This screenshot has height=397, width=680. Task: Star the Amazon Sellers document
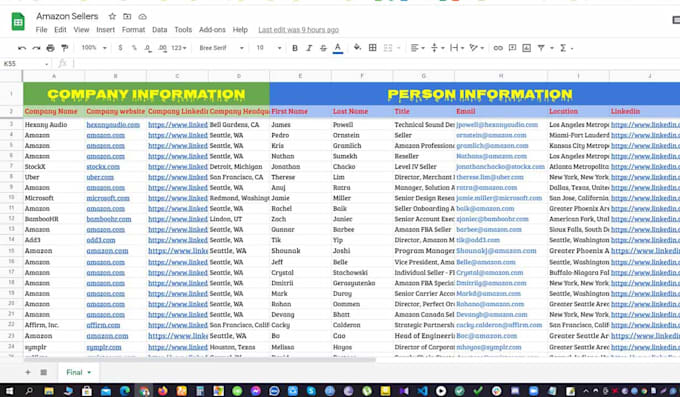tap(112, 16)
